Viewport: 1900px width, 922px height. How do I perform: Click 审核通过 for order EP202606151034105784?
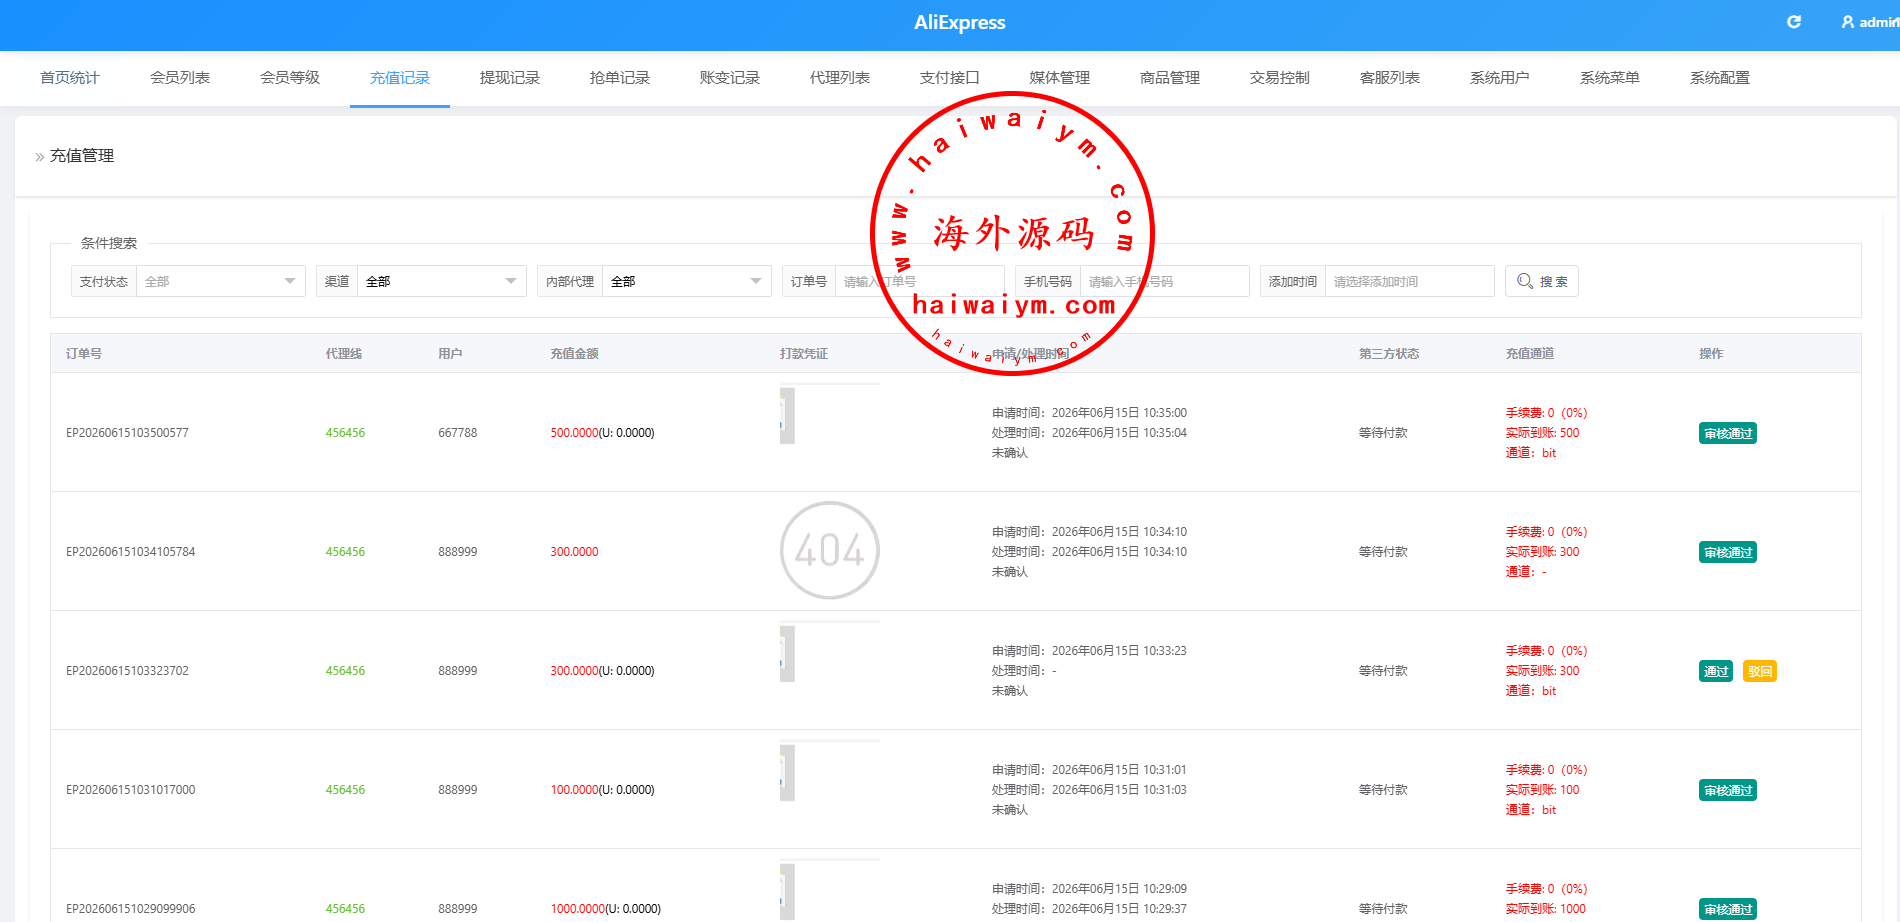point(1728,552)
